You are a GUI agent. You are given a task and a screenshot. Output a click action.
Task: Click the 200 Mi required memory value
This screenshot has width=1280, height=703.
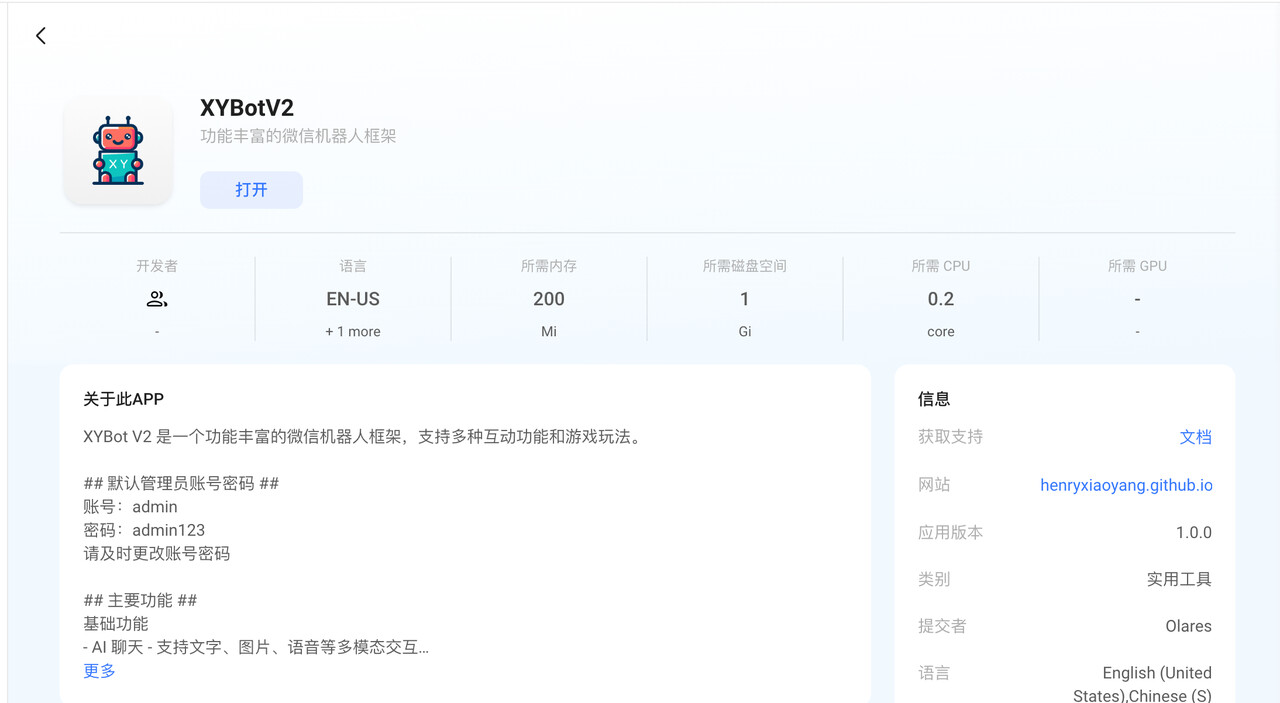(x=549, y=299)
